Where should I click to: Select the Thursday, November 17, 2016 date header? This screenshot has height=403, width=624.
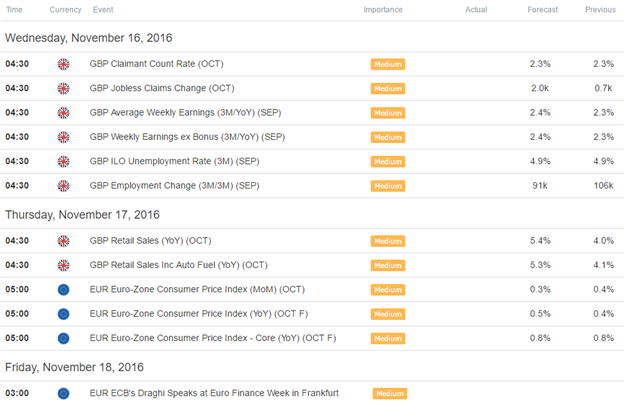pyautogui.click(x=82, y=215)
